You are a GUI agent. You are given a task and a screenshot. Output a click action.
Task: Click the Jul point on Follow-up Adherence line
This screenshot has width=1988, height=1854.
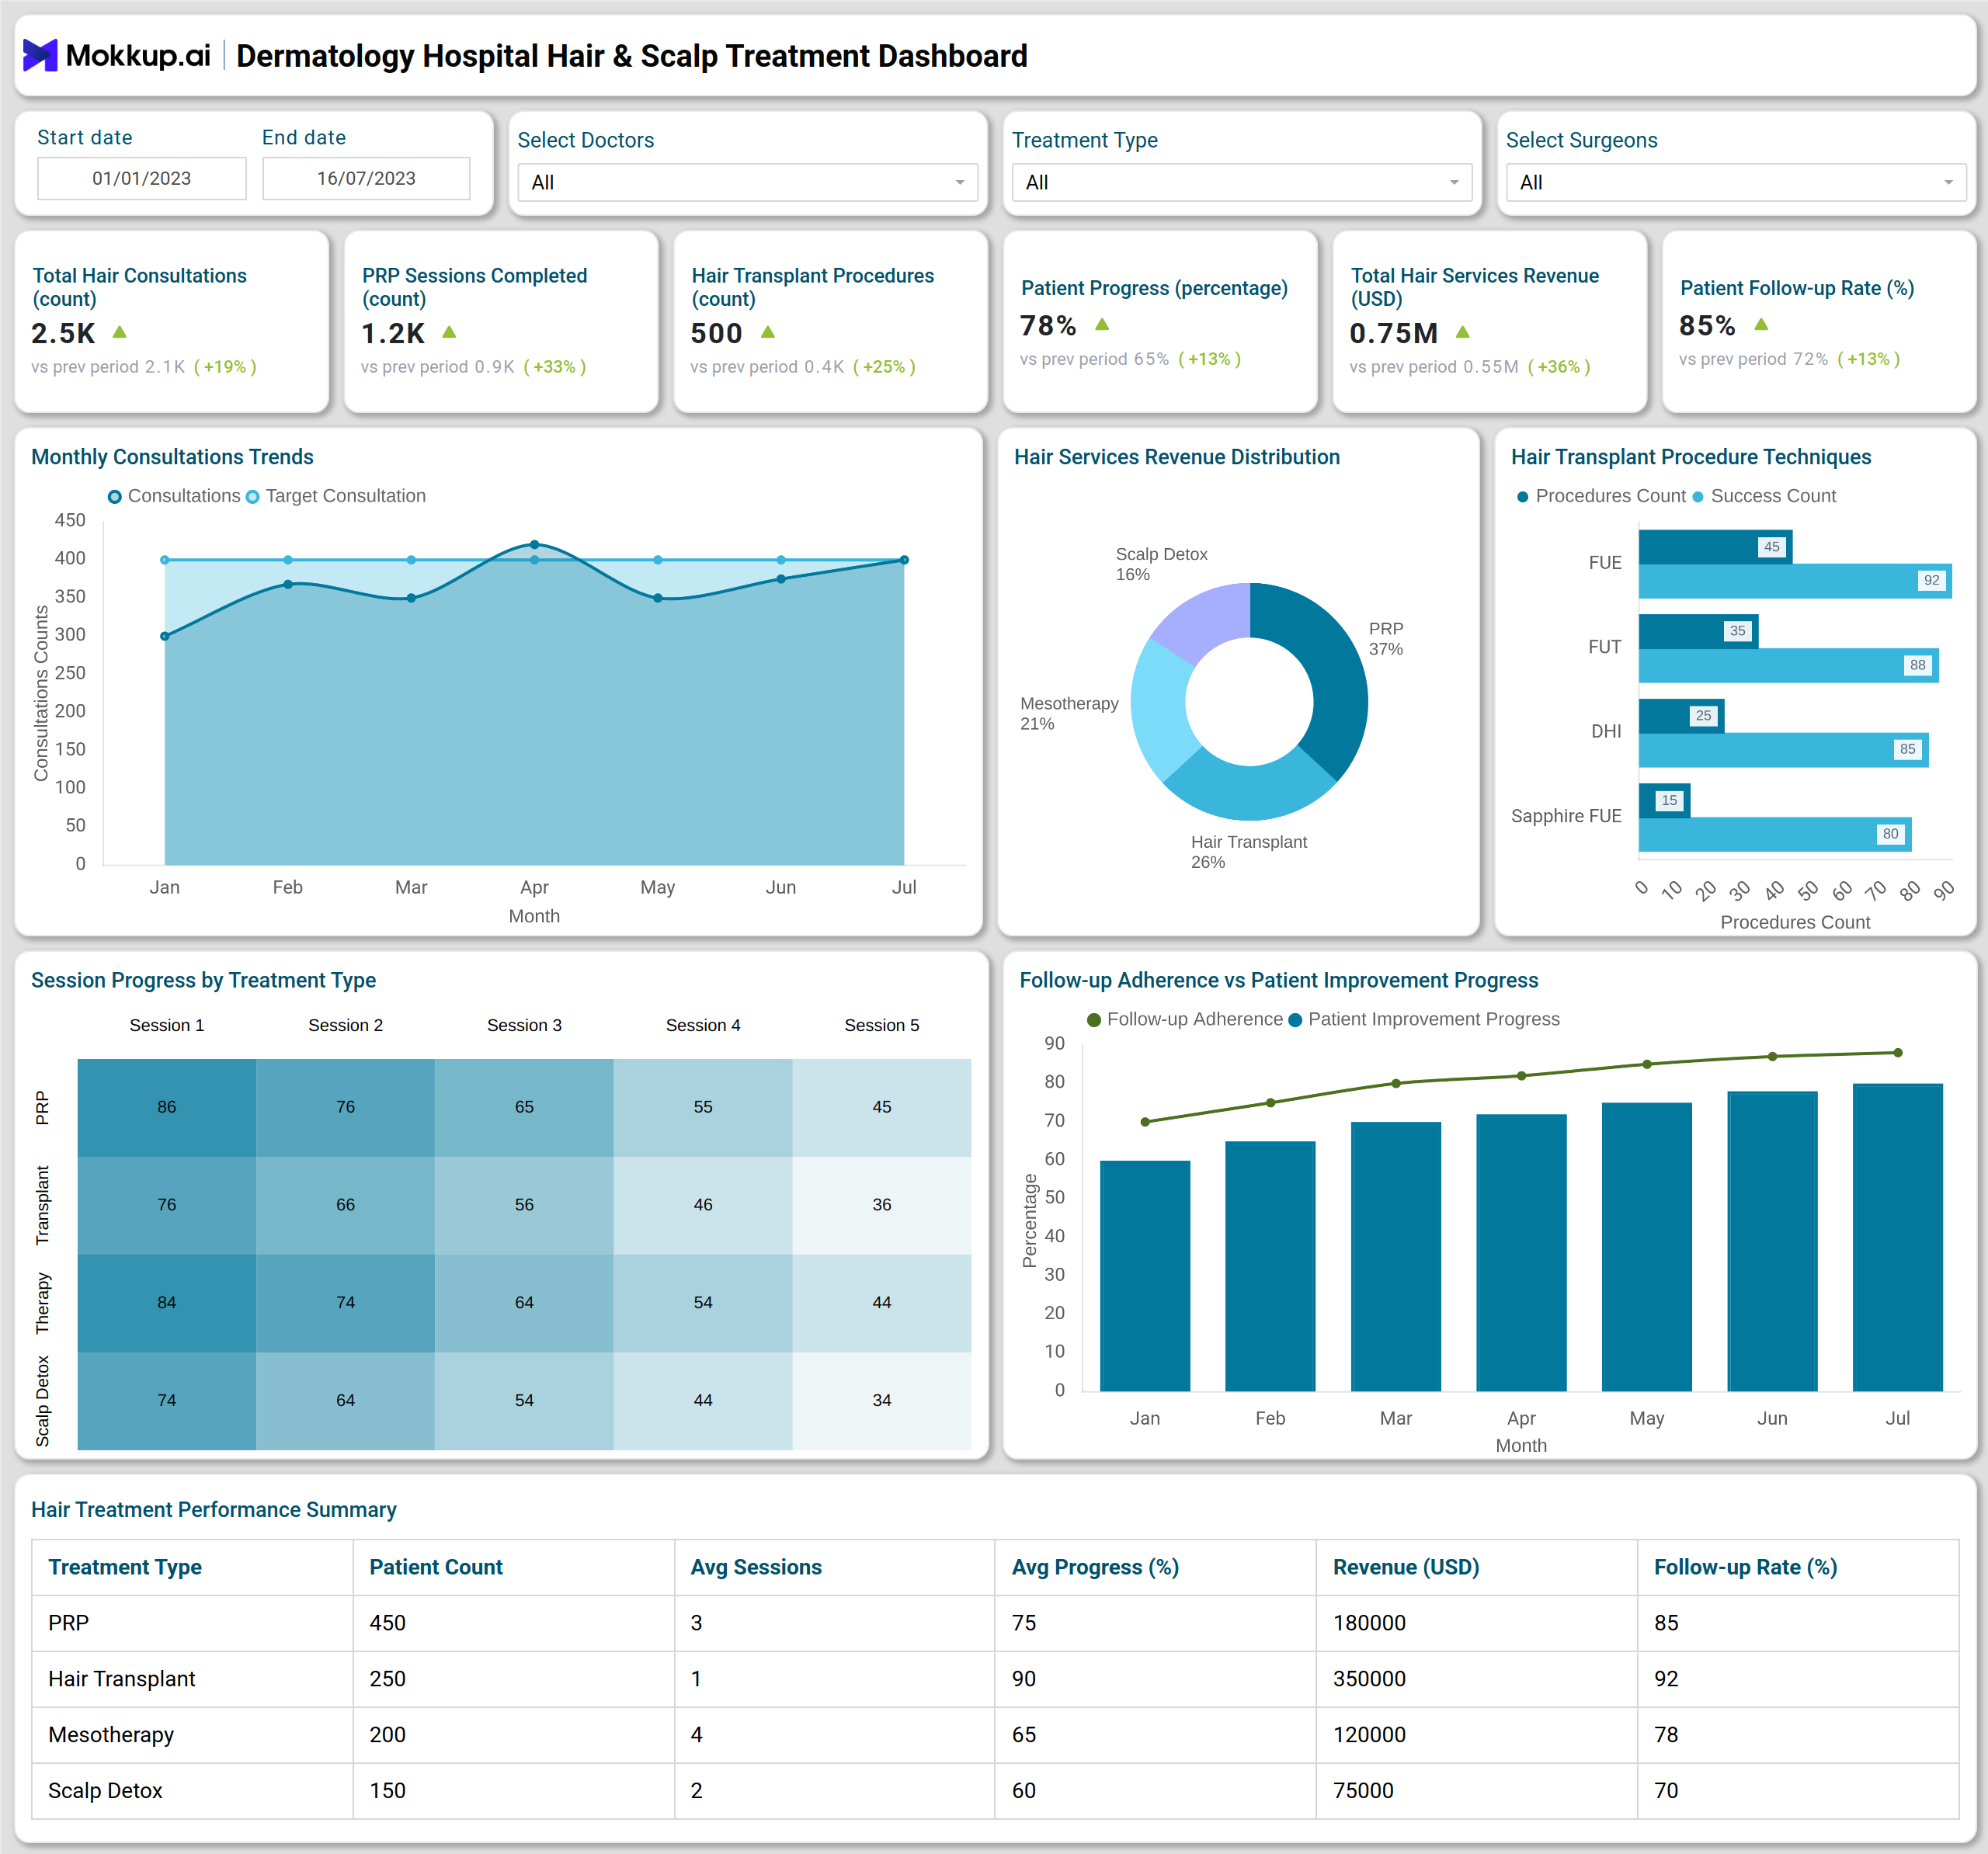[1897, 1053]
